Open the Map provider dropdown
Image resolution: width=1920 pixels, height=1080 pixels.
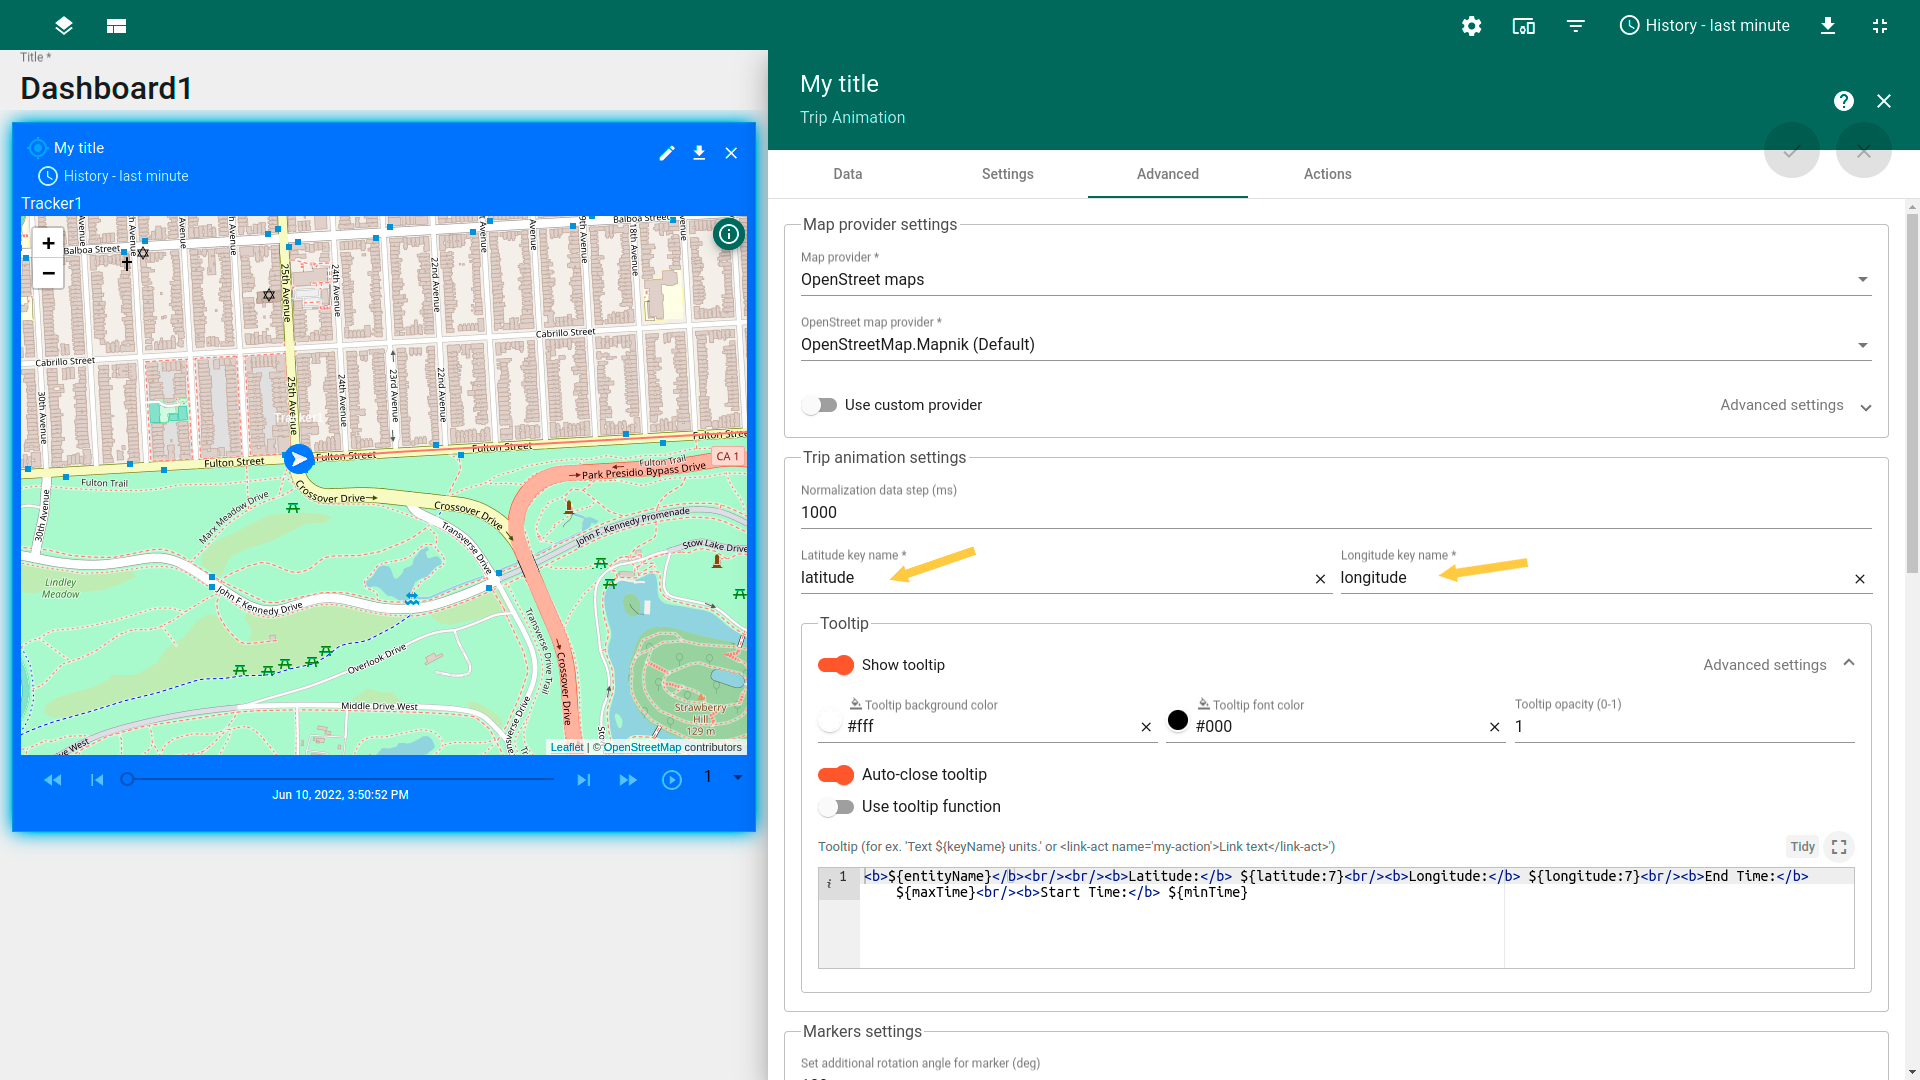point(1336,280)
